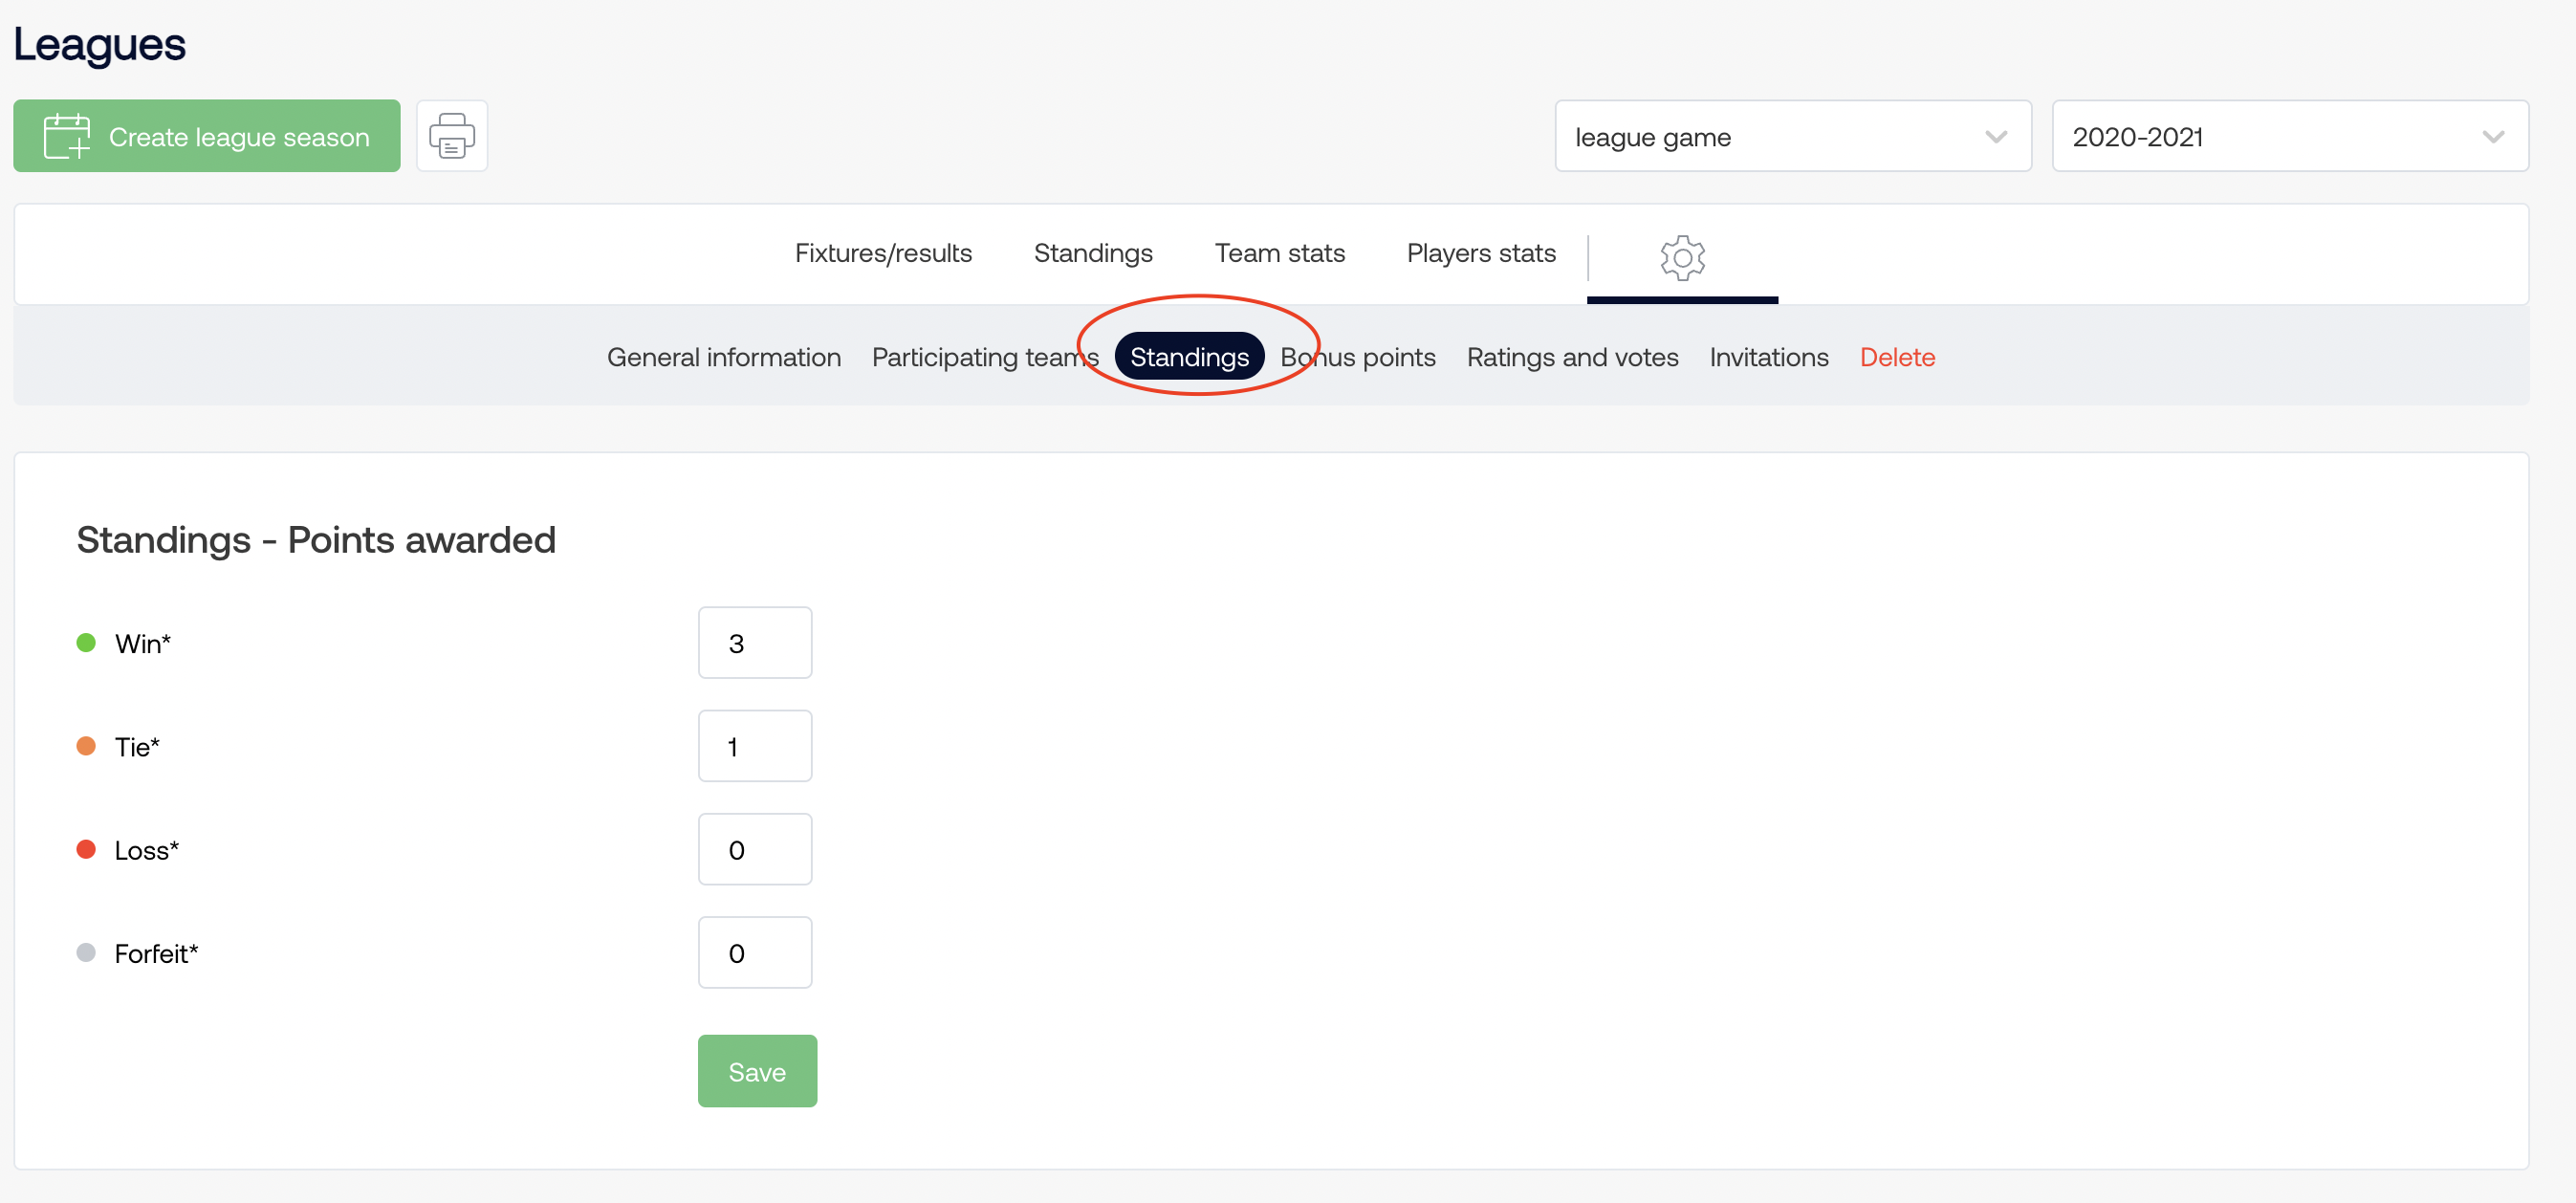Go to Invitations settings
Screen dimensions: 2576x1203
1768,357
